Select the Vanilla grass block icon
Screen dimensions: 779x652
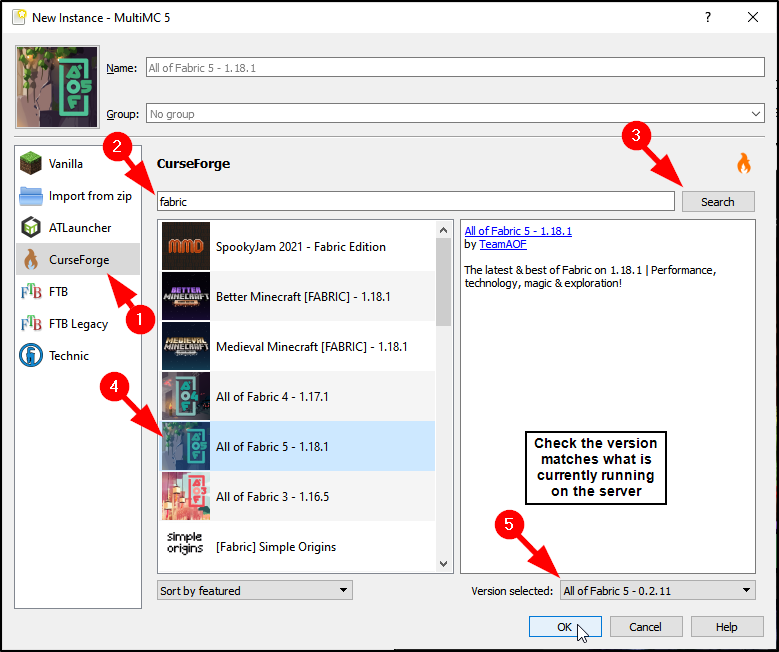31,163
